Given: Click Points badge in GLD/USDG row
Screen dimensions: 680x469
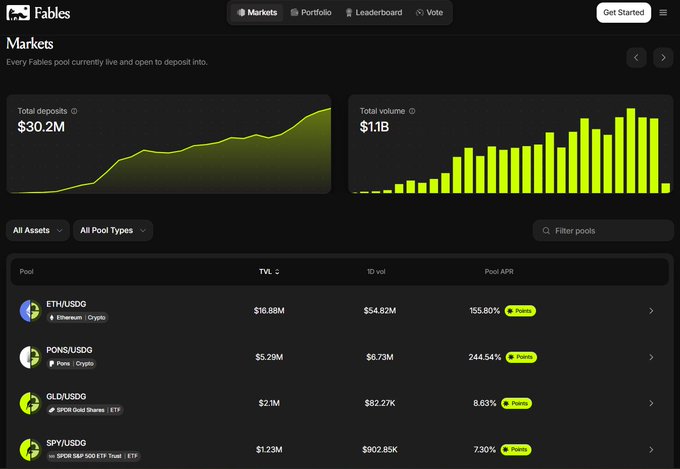Looking at the screenshot, I should pos(516,403).
